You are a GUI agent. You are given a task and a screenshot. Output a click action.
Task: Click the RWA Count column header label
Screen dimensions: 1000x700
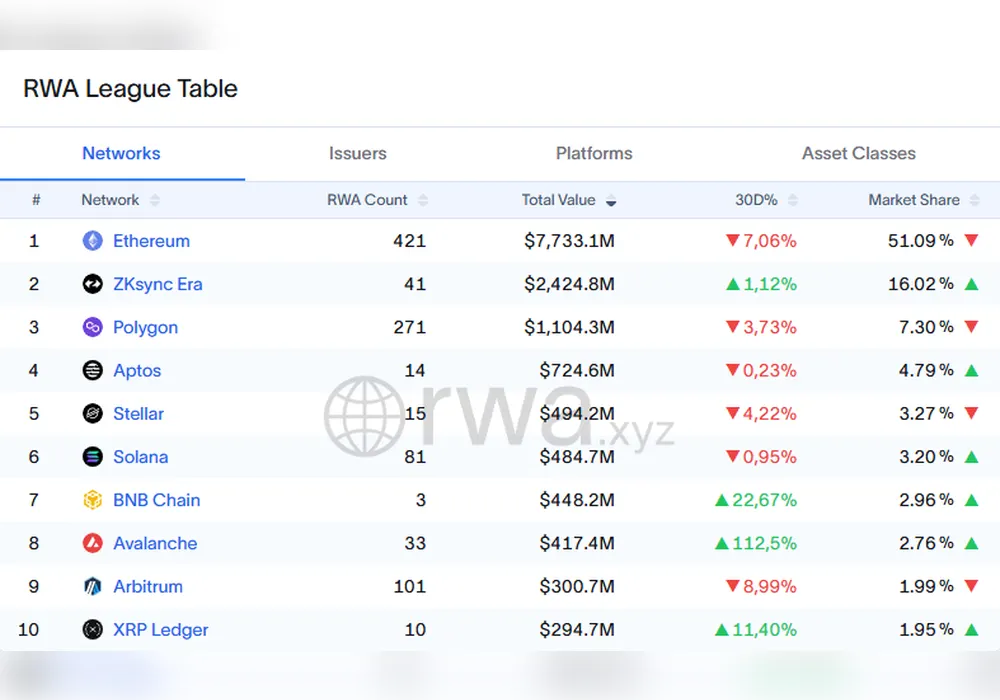point(367,200)
